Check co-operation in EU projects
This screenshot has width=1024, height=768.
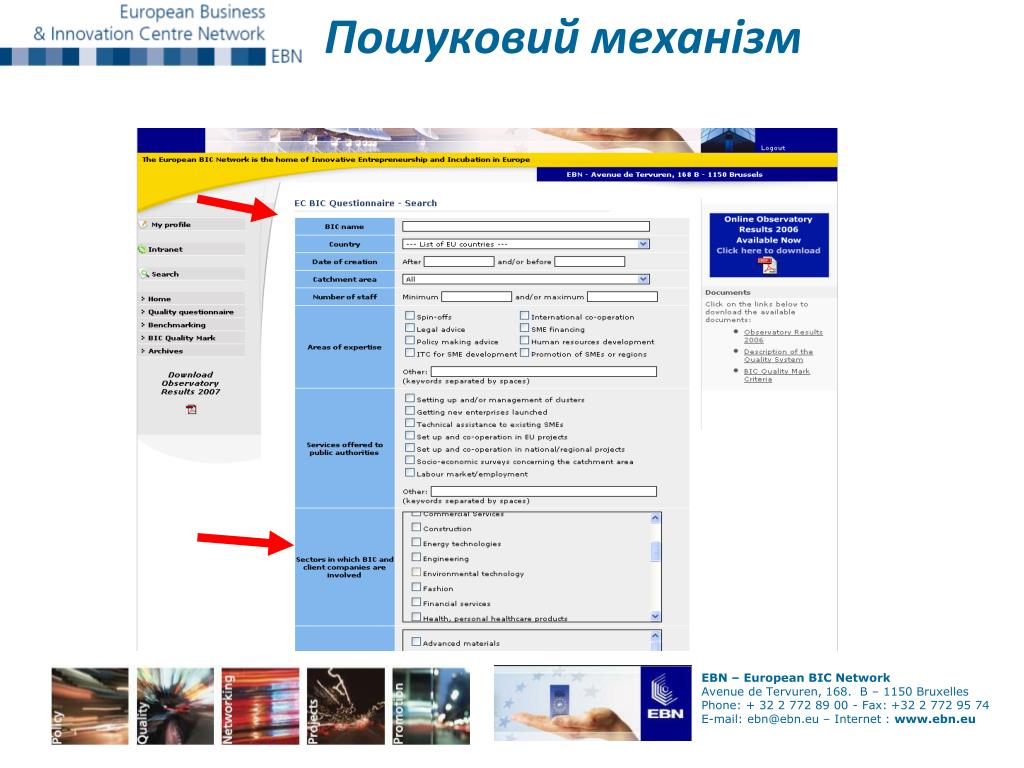409,436
